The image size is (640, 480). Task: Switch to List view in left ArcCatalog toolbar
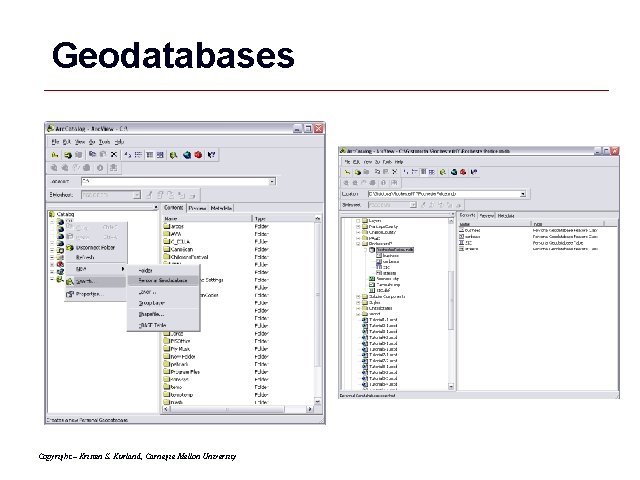pyautogui.click(x=139, y=155)
